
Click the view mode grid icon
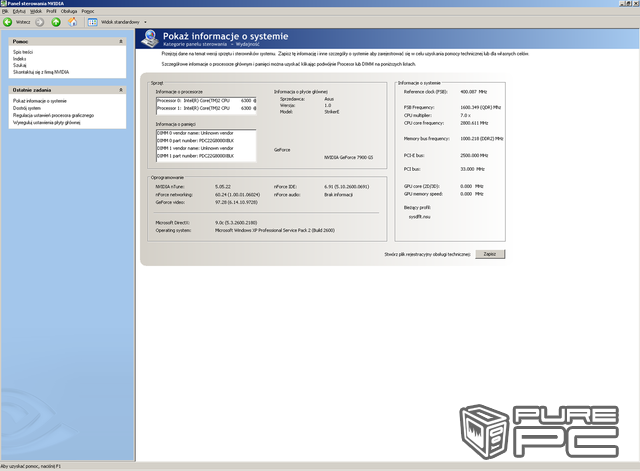(x=93, y=22)
